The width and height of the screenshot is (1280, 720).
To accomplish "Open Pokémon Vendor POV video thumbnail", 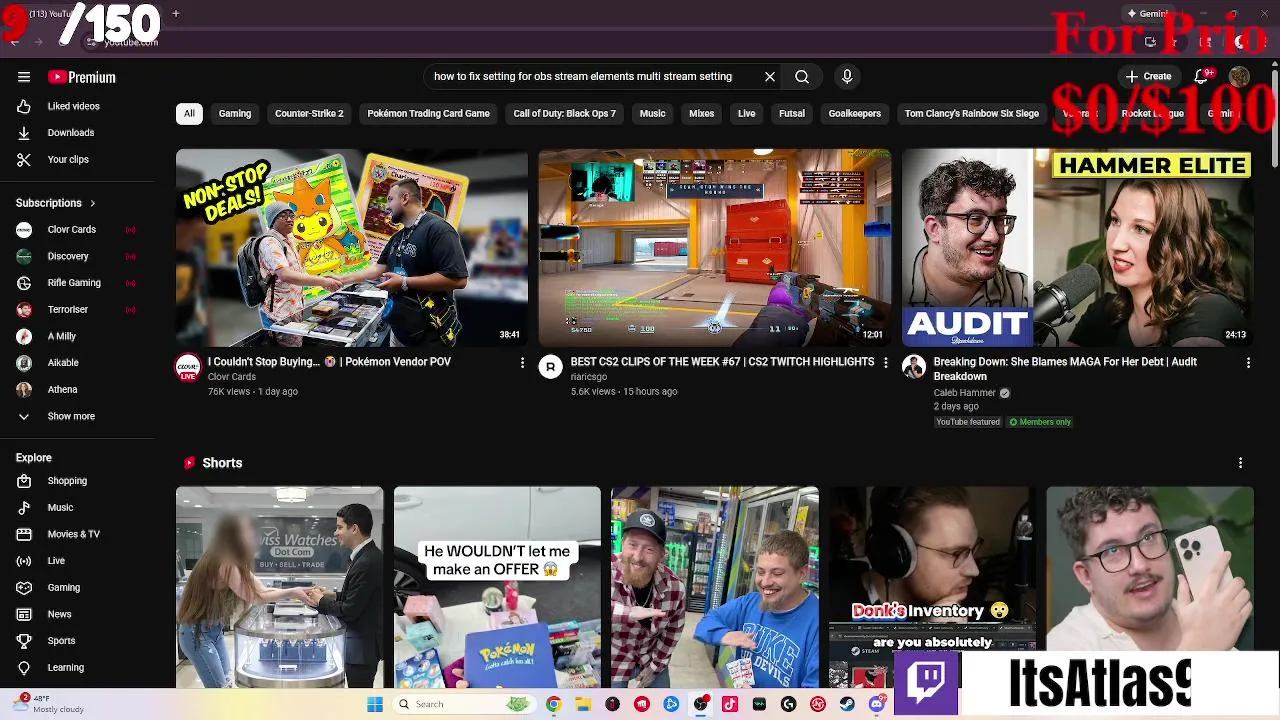I will (x=352, y=248).
